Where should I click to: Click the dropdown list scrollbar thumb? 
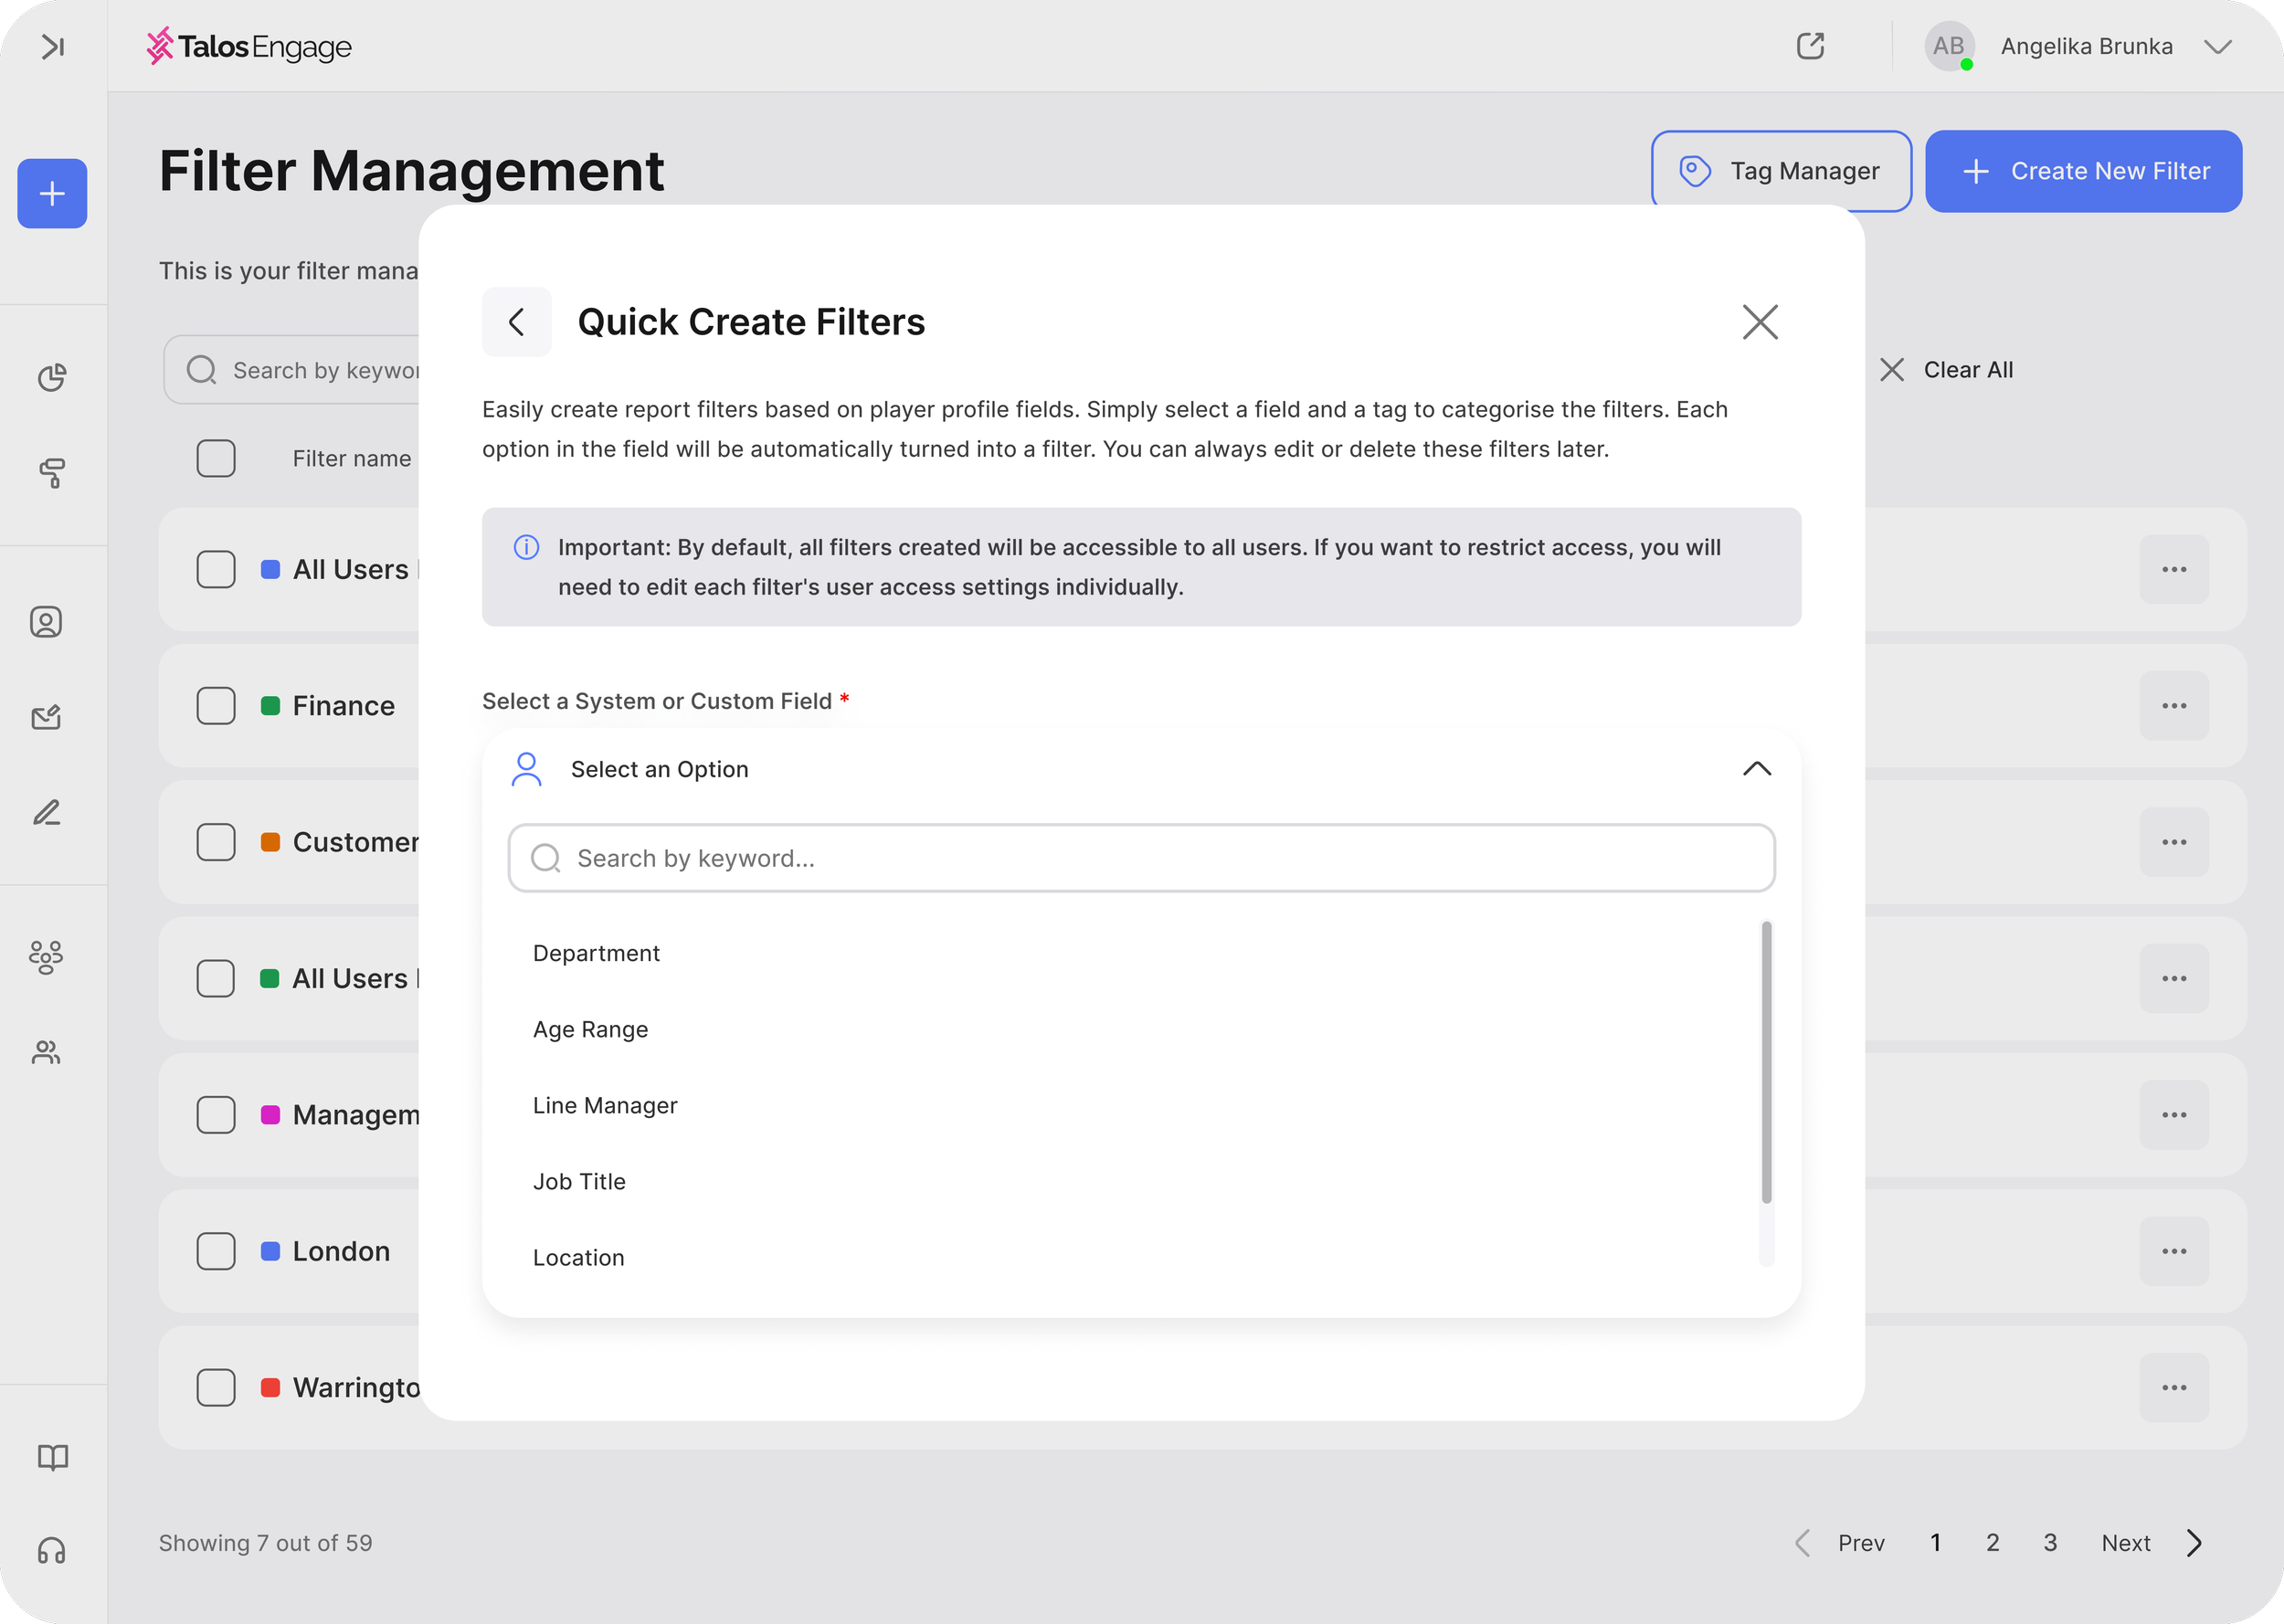point(1767,1062)
